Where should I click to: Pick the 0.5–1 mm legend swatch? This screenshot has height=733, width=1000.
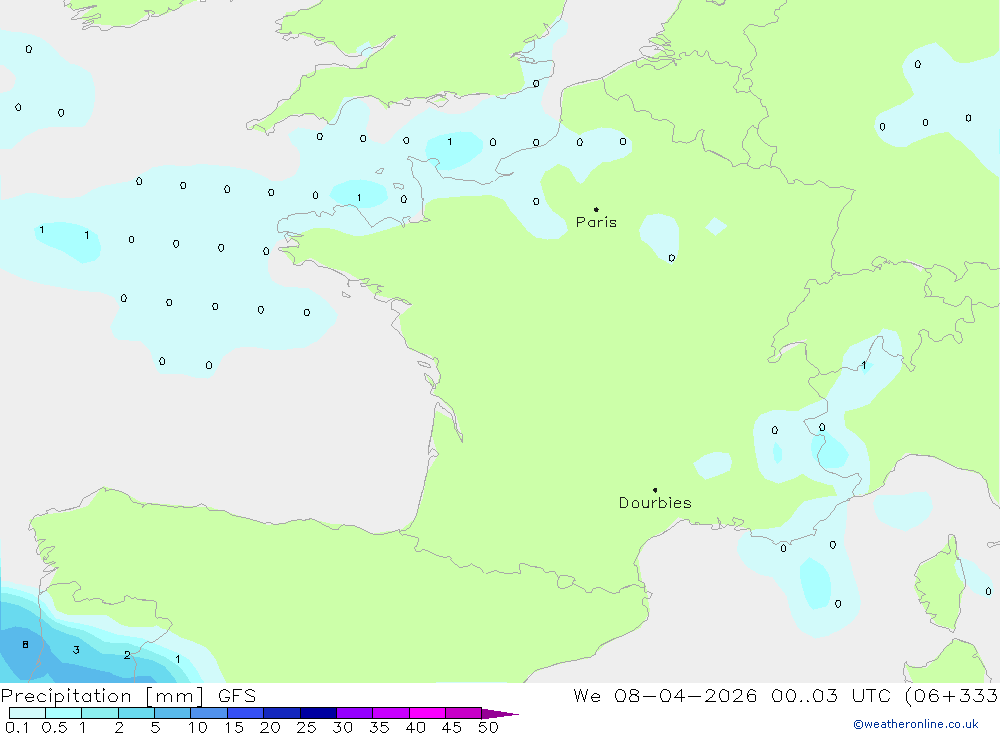point(63,713)
